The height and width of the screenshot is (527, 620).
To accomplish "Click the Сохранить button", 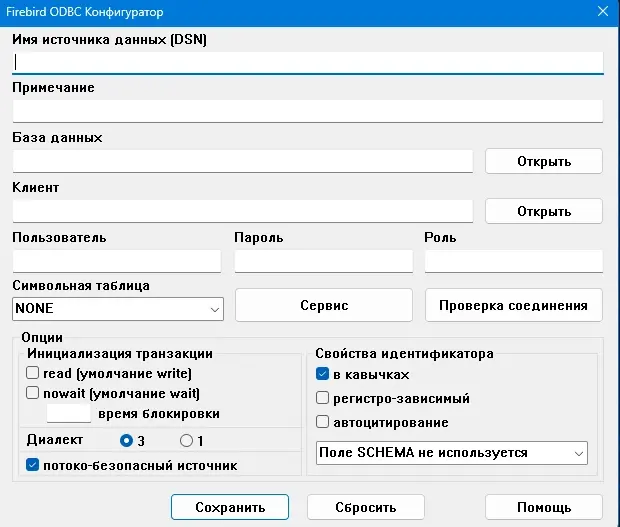I will point(230,507).
